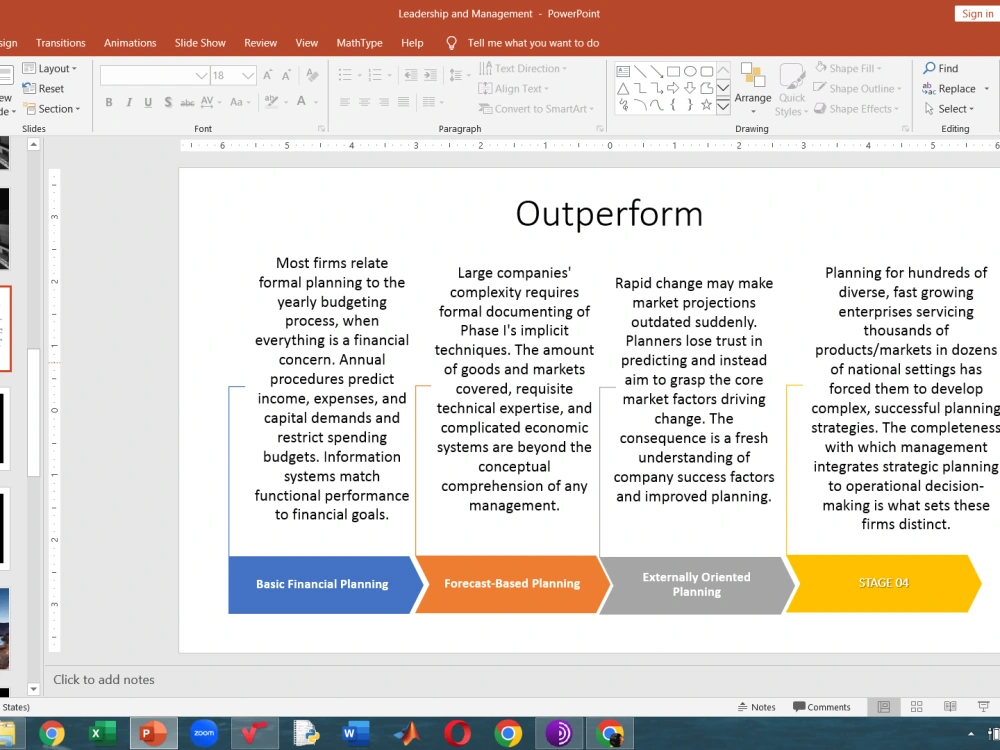The height and width of the screenshot is (750, 1000).
Task: Click Increase Font Size icon
Action: pyautogui.click(x=268, y=75)
